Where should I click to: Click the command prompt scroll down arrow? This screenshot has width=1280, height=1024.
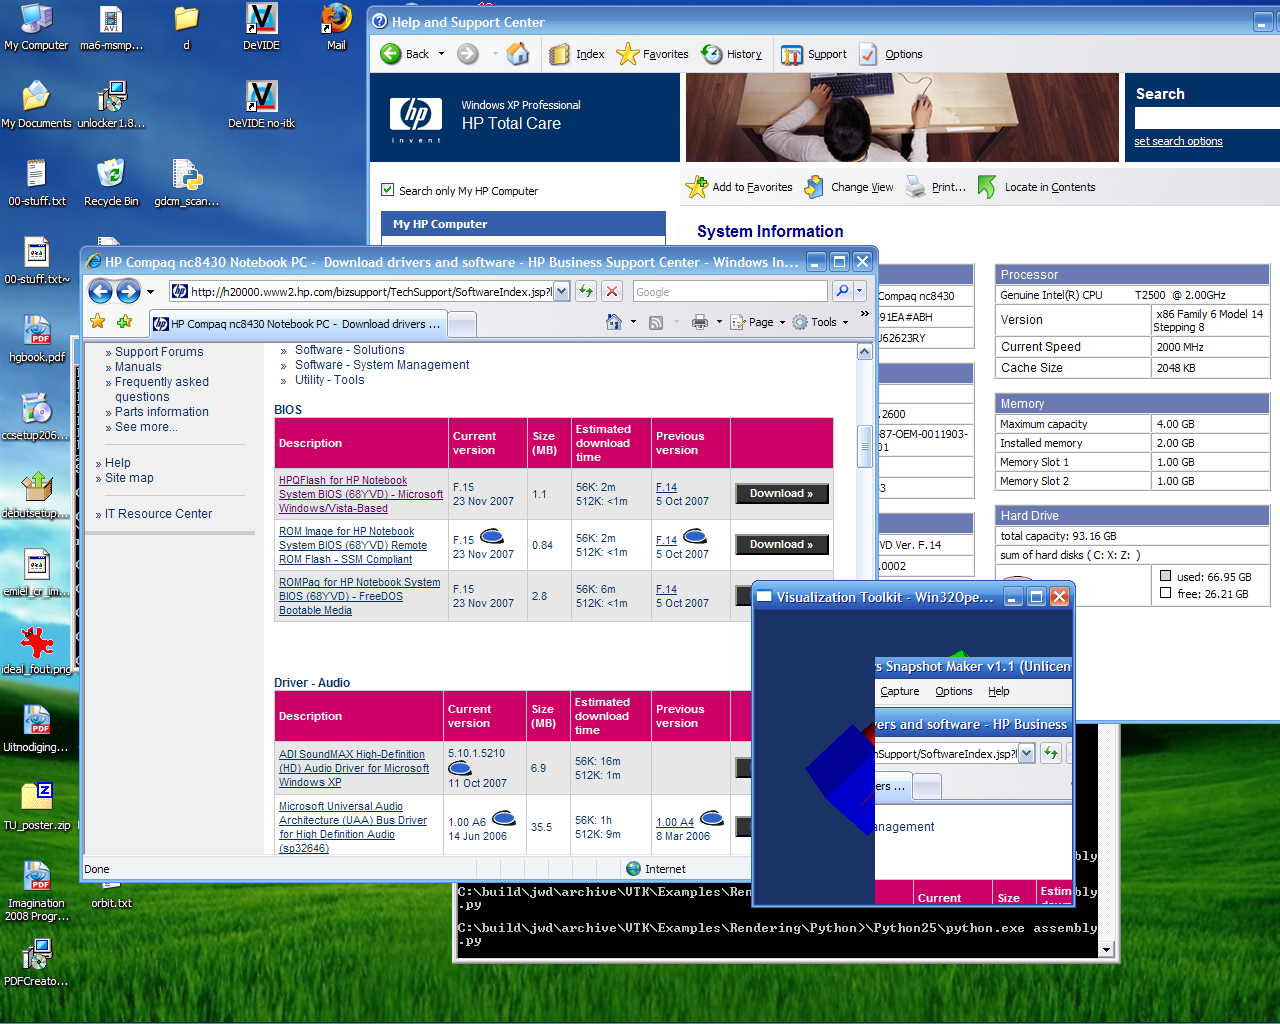pyautogui.click(x=1106, y=949)
